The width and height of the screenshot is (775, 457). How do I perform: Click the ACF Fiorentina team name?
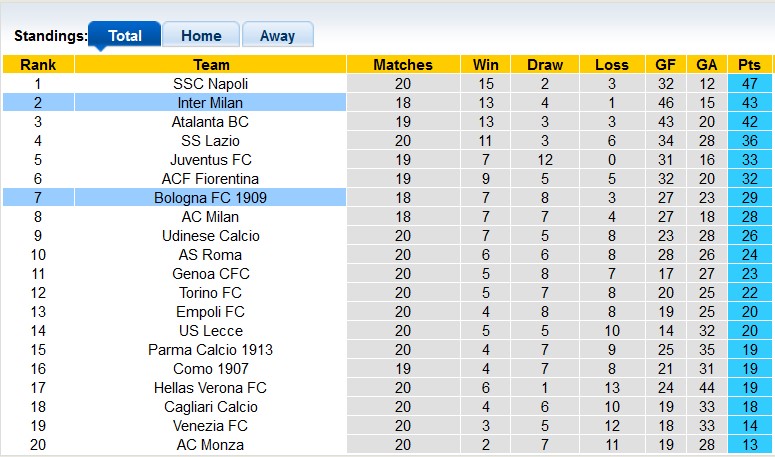point(211,179)
